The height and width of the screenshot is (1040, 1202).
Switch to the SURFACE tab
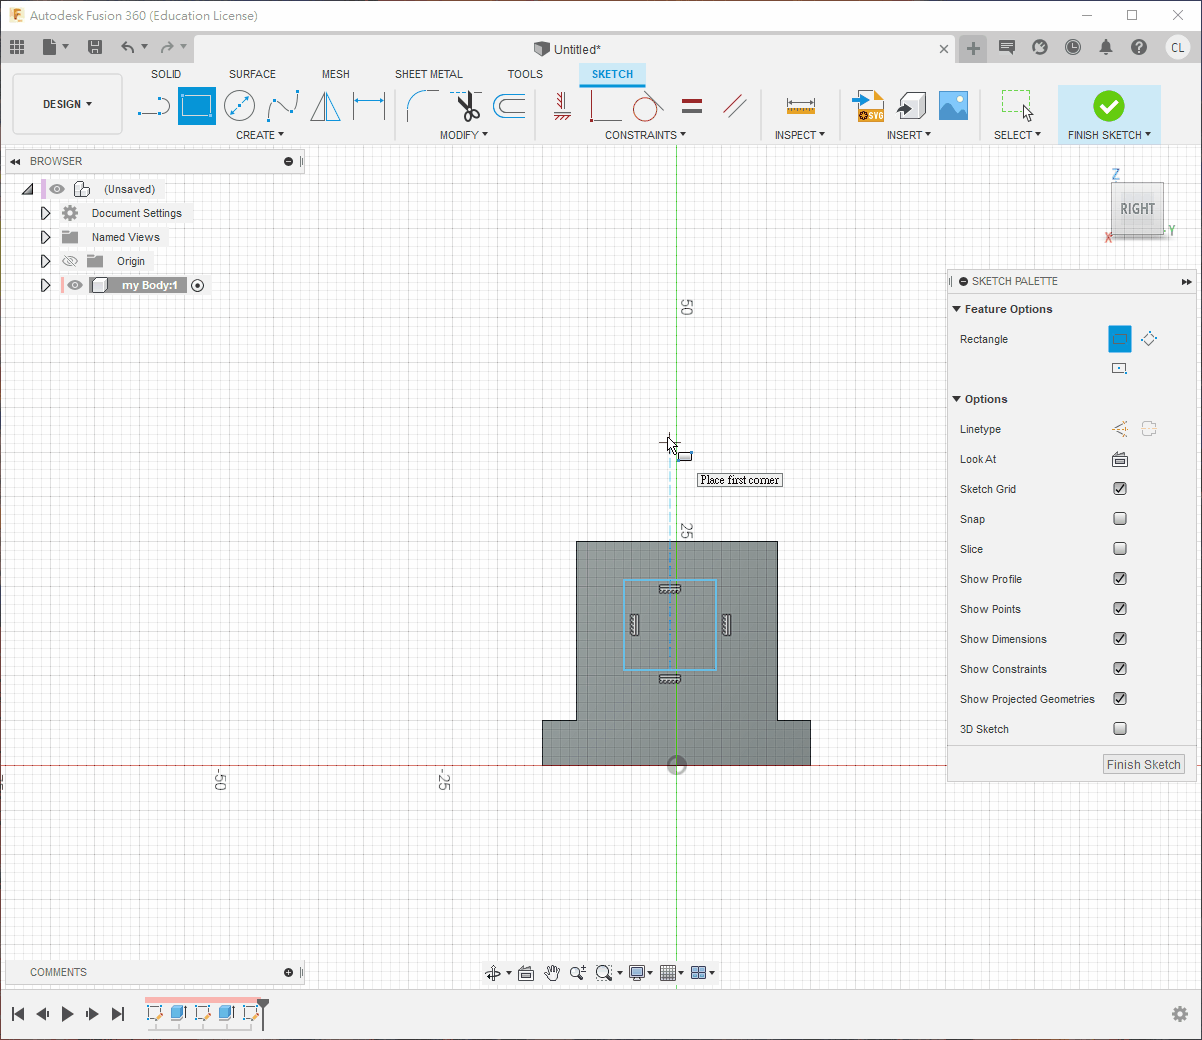252,74
